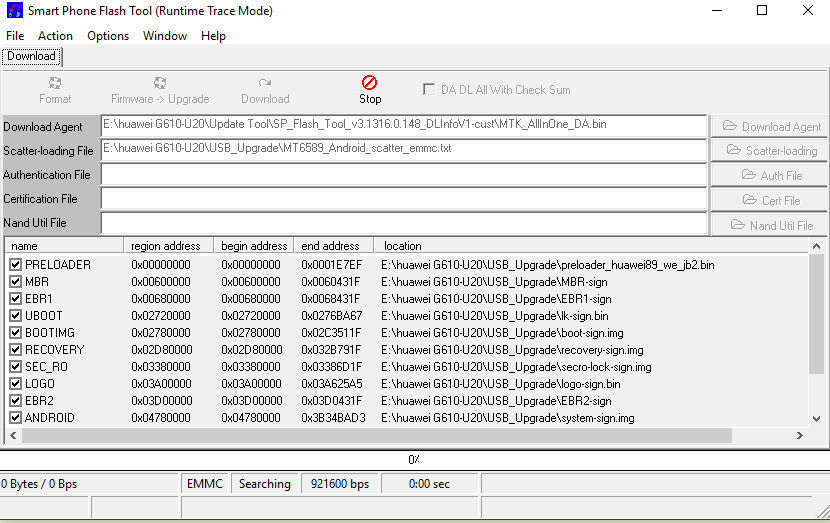Uncheck the BOOTIMG partition checkbox

pyautogui.click(x=15, y=332)
